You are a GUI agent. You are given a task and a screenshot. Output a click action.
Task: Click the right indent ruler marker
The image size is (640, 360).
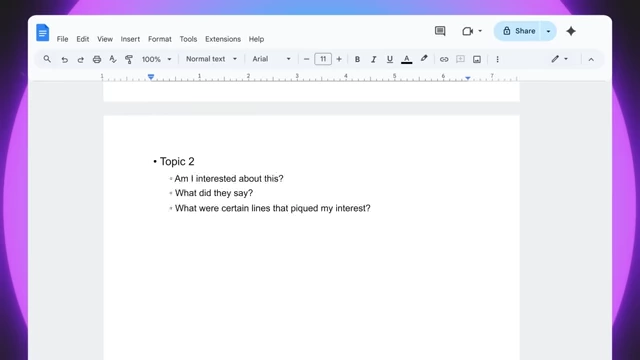click(x=468, y=78)
